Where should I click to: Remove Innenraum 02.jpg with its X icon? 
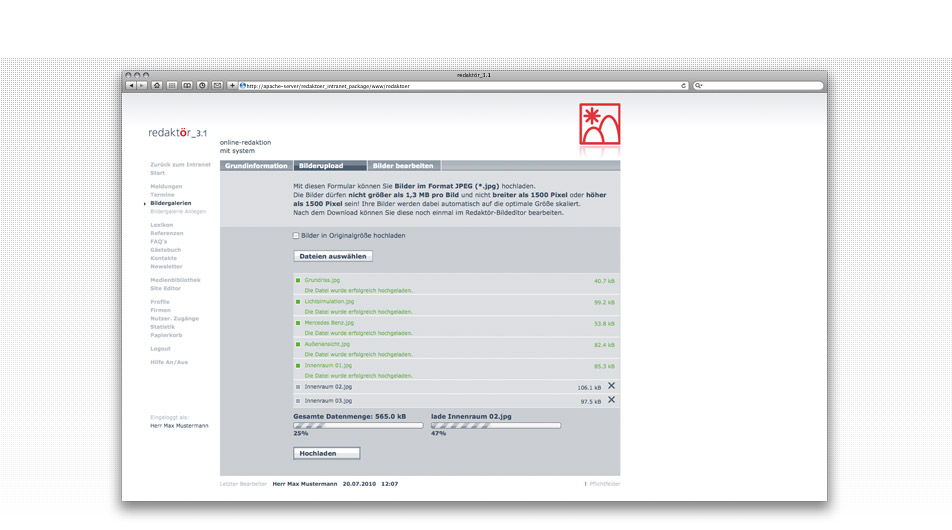click(x=611, y=386)
